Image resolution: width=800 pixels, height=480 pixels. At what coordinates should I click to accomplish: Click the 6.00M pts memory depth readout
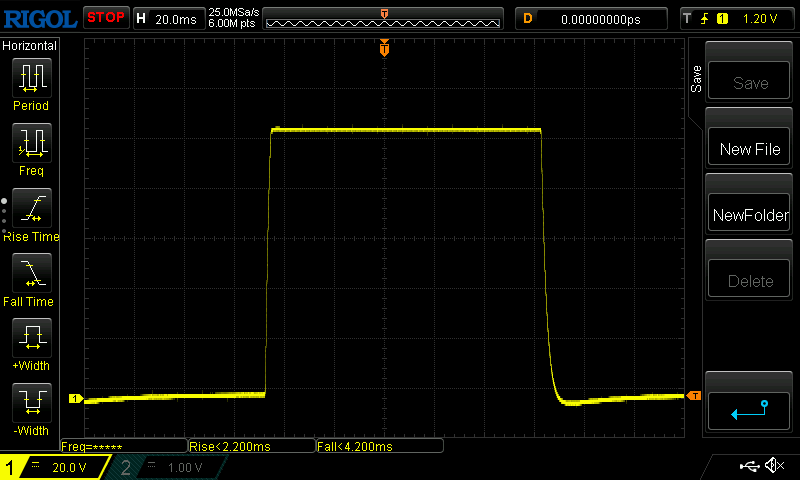[x=232, y=23]
